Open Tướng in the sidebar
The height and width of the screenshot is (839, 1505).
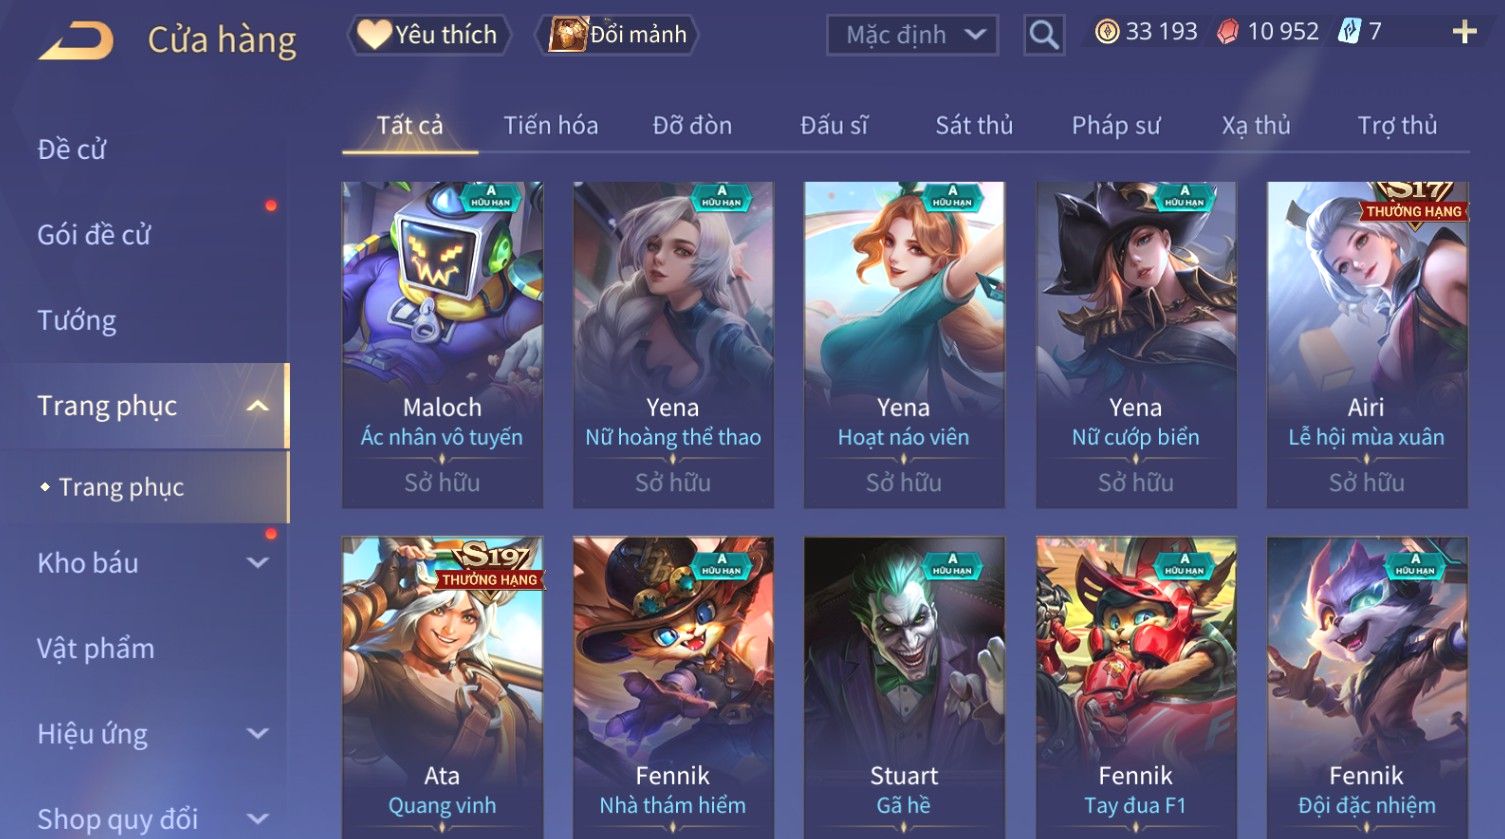point(77,320)
